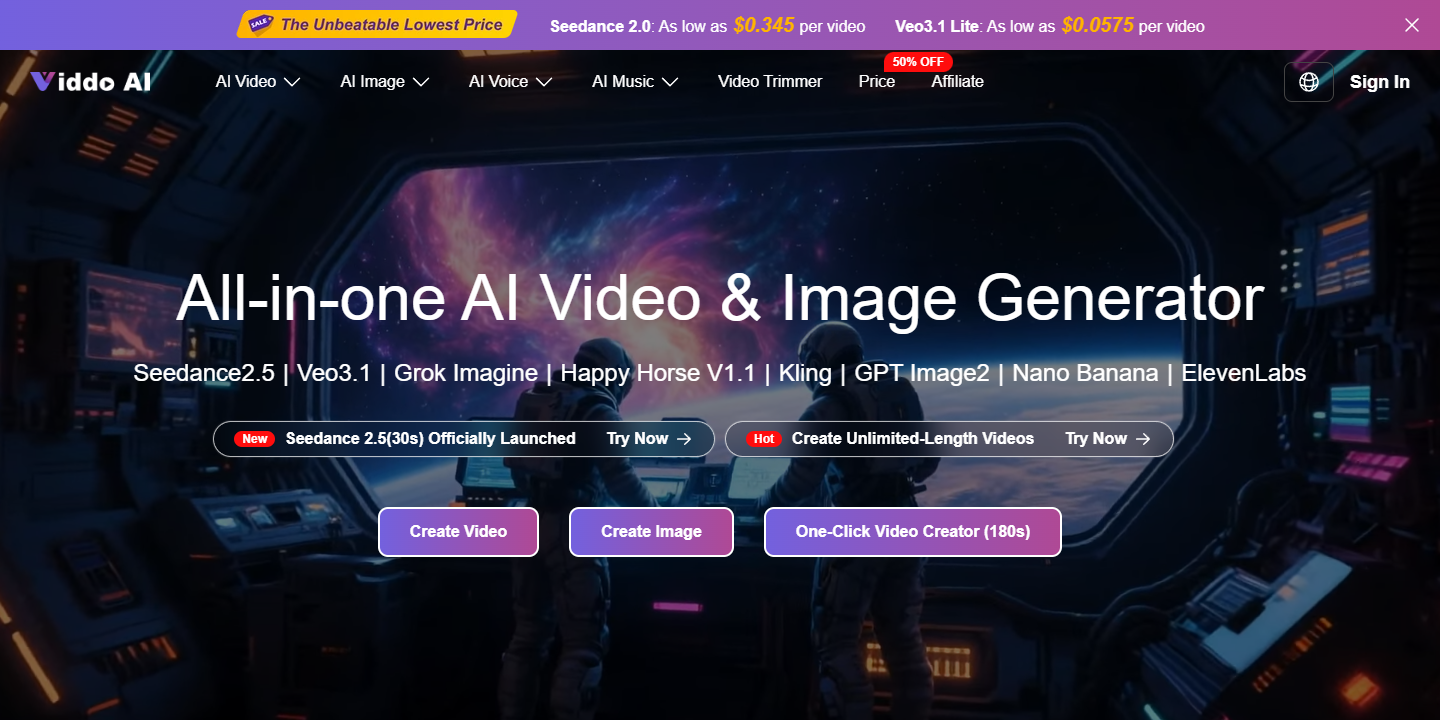Click One-Click Video Creator (180s) button

tap(913, 532)
